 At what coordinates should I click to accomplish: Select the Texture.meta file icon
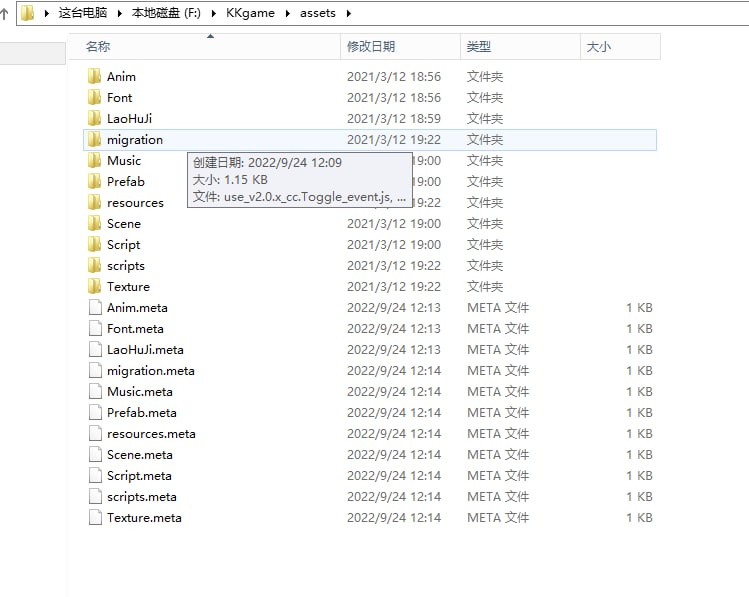(94, 518)
